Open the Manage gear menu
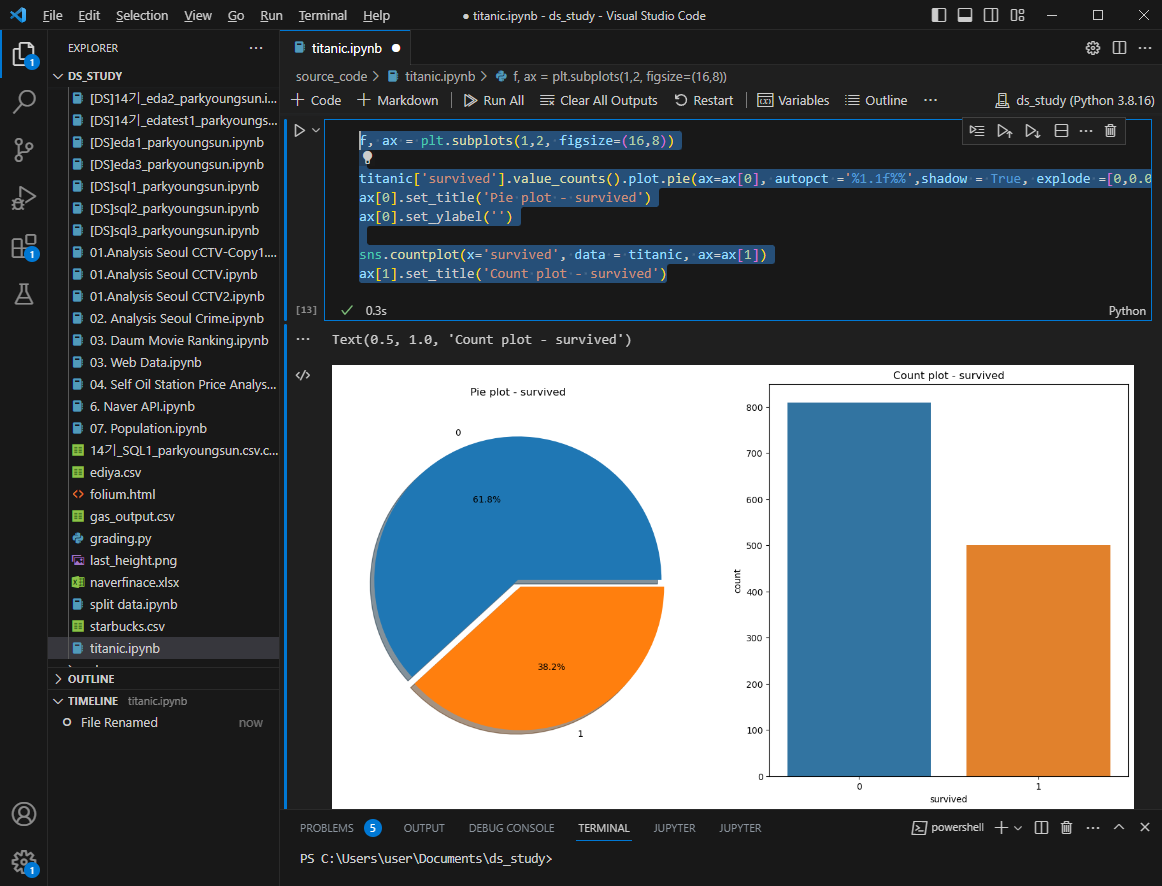This screenshot has width=1162, height=886. pyautogui.click(x=24, y=862)
